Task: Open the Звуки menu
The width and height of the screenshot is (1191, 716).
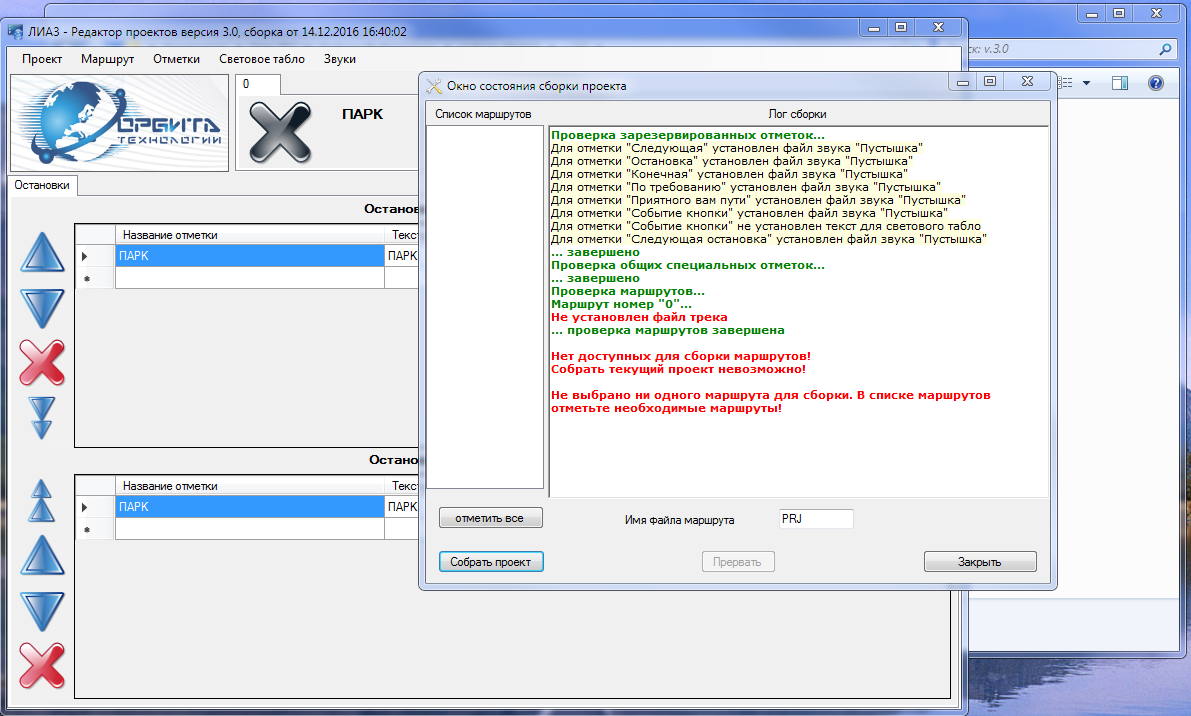Action: [340, 59]
